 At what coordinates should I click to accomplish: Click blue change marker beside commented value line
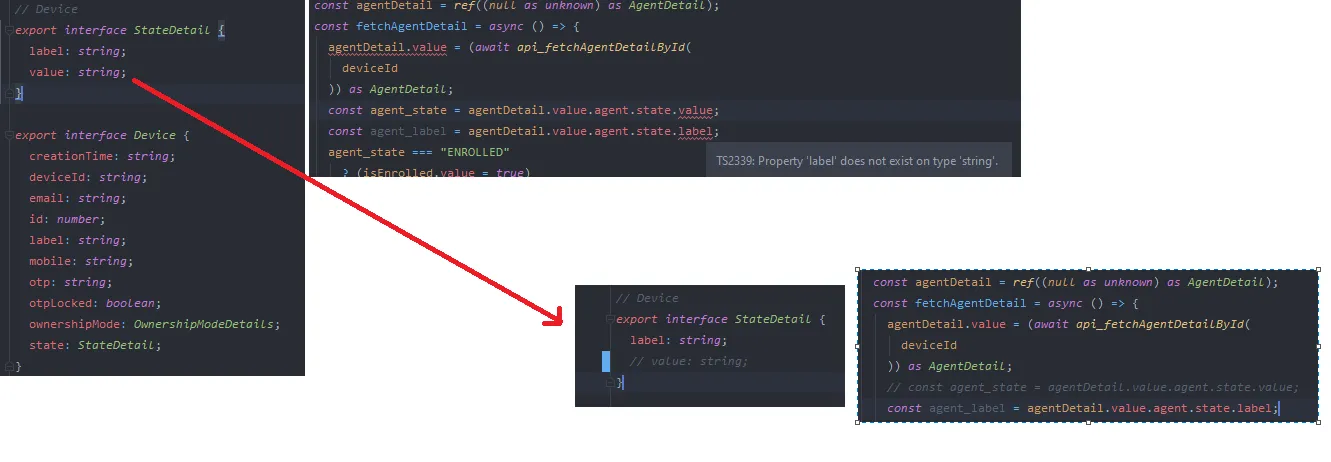point(605,361)
